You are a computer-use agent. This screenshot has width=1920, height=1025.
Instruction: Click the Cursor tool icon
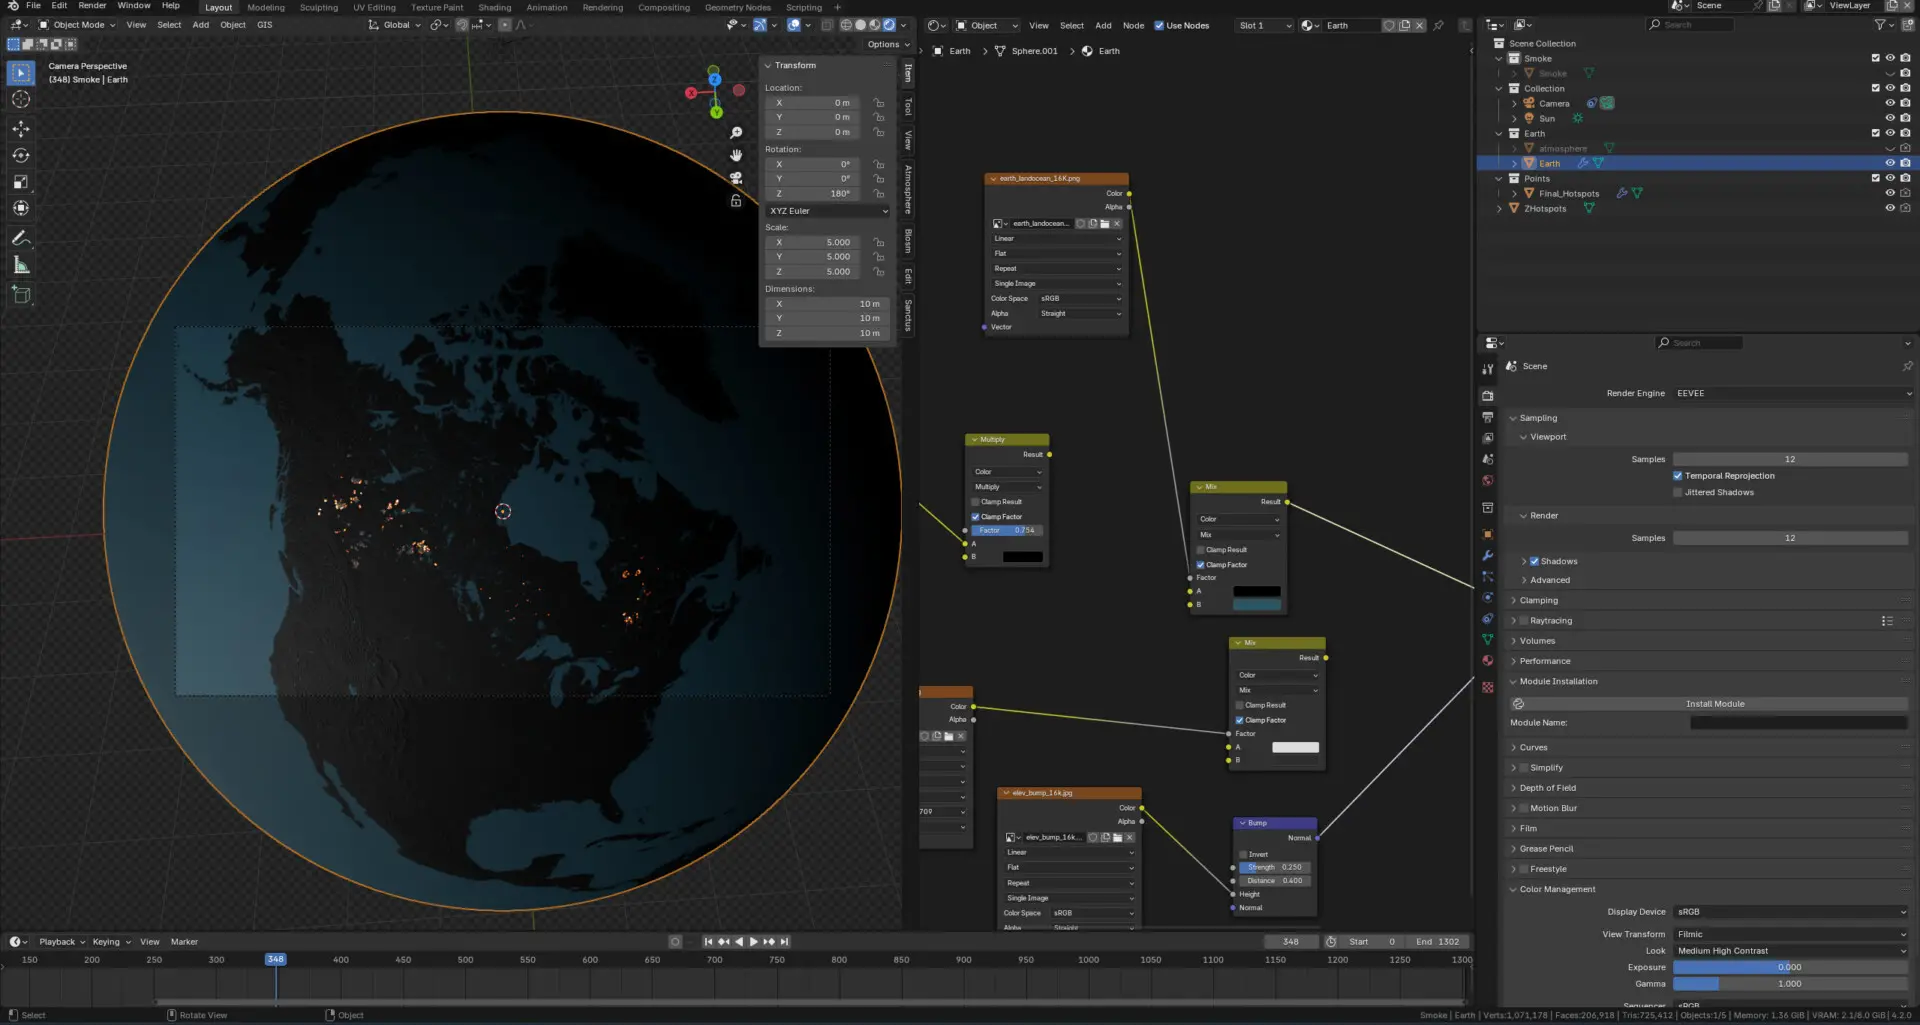pyautogui.click(x=21, y=100)
